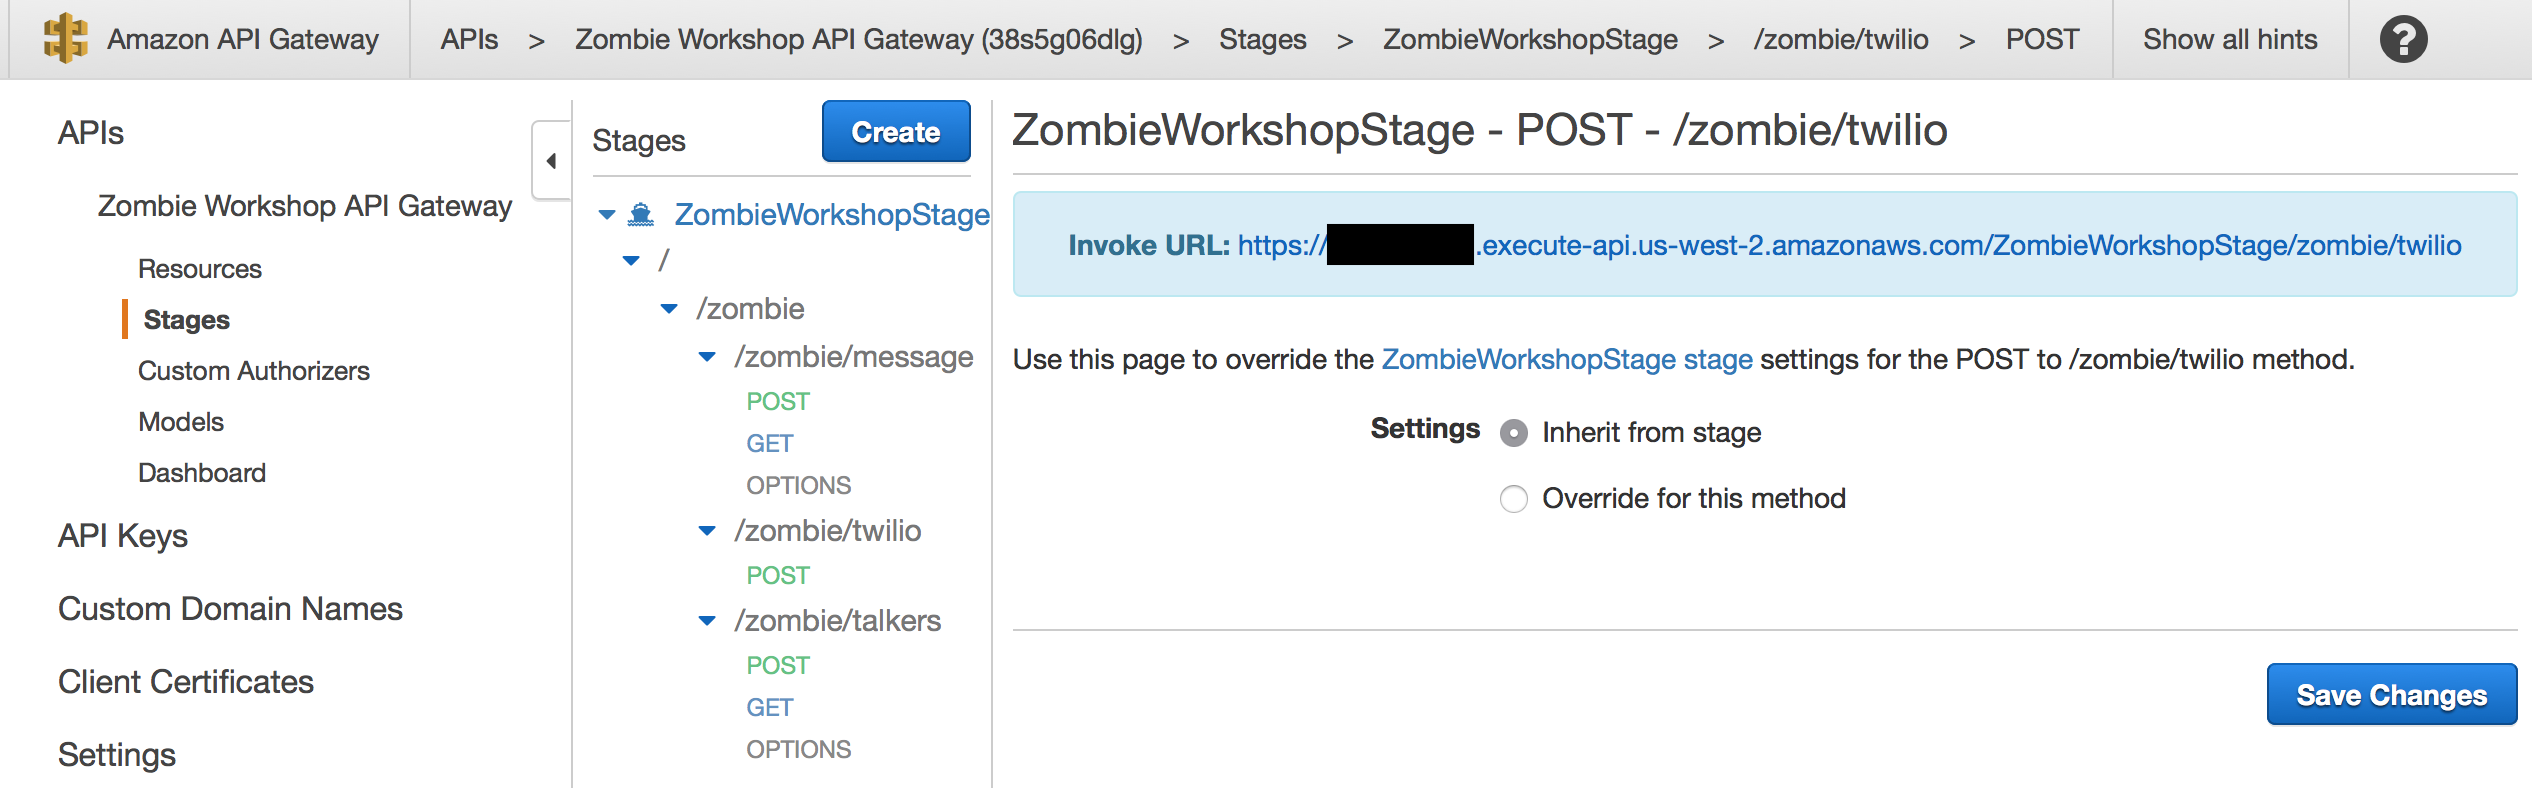2532x788 pixels.
Task: Collapse the /zombie/talkers node
Action: pos(707,621)
